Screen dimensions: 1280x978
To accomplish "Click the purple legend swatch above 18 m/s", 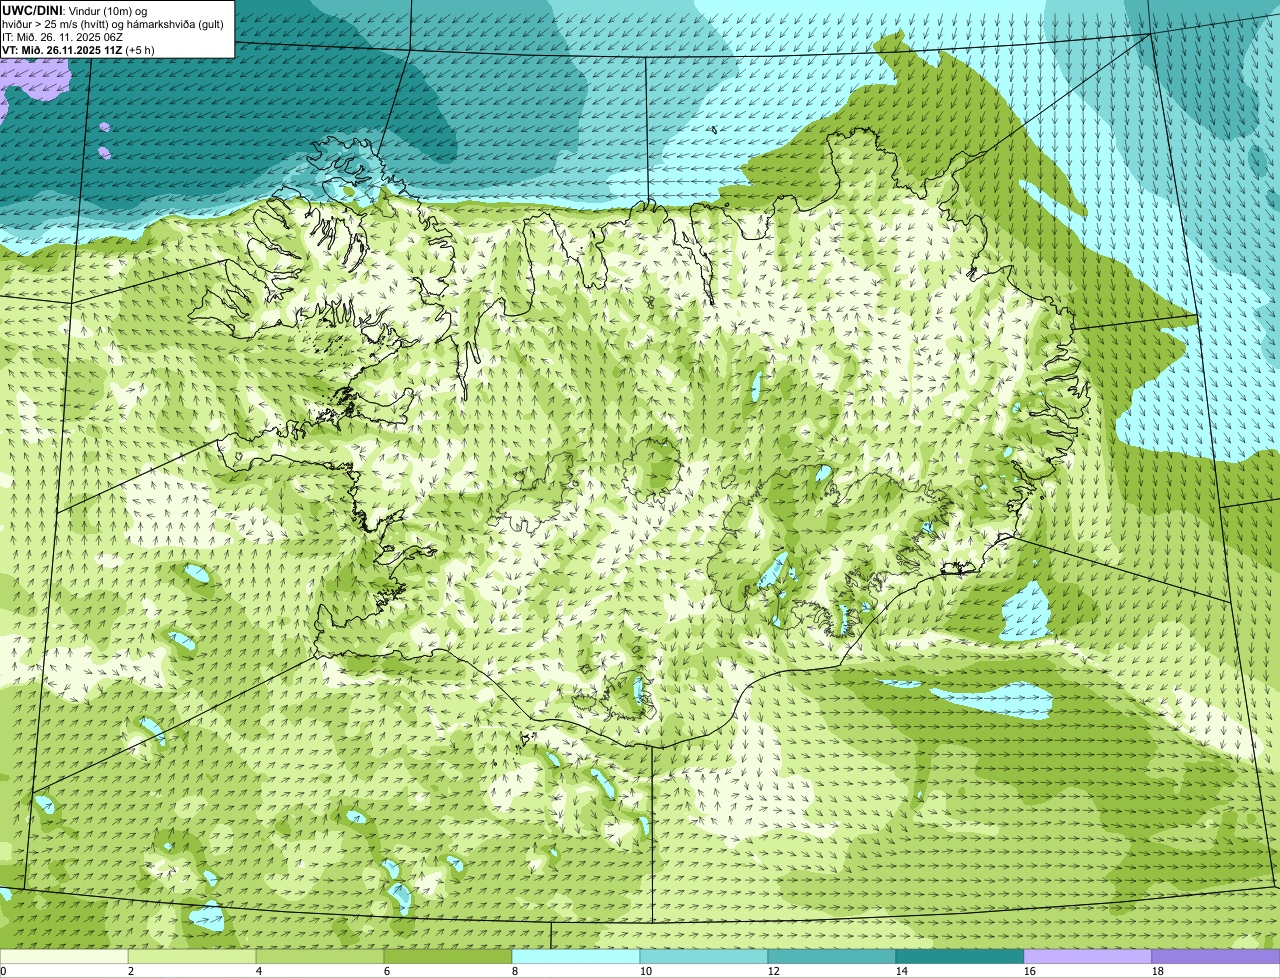I will point(1216,957).
